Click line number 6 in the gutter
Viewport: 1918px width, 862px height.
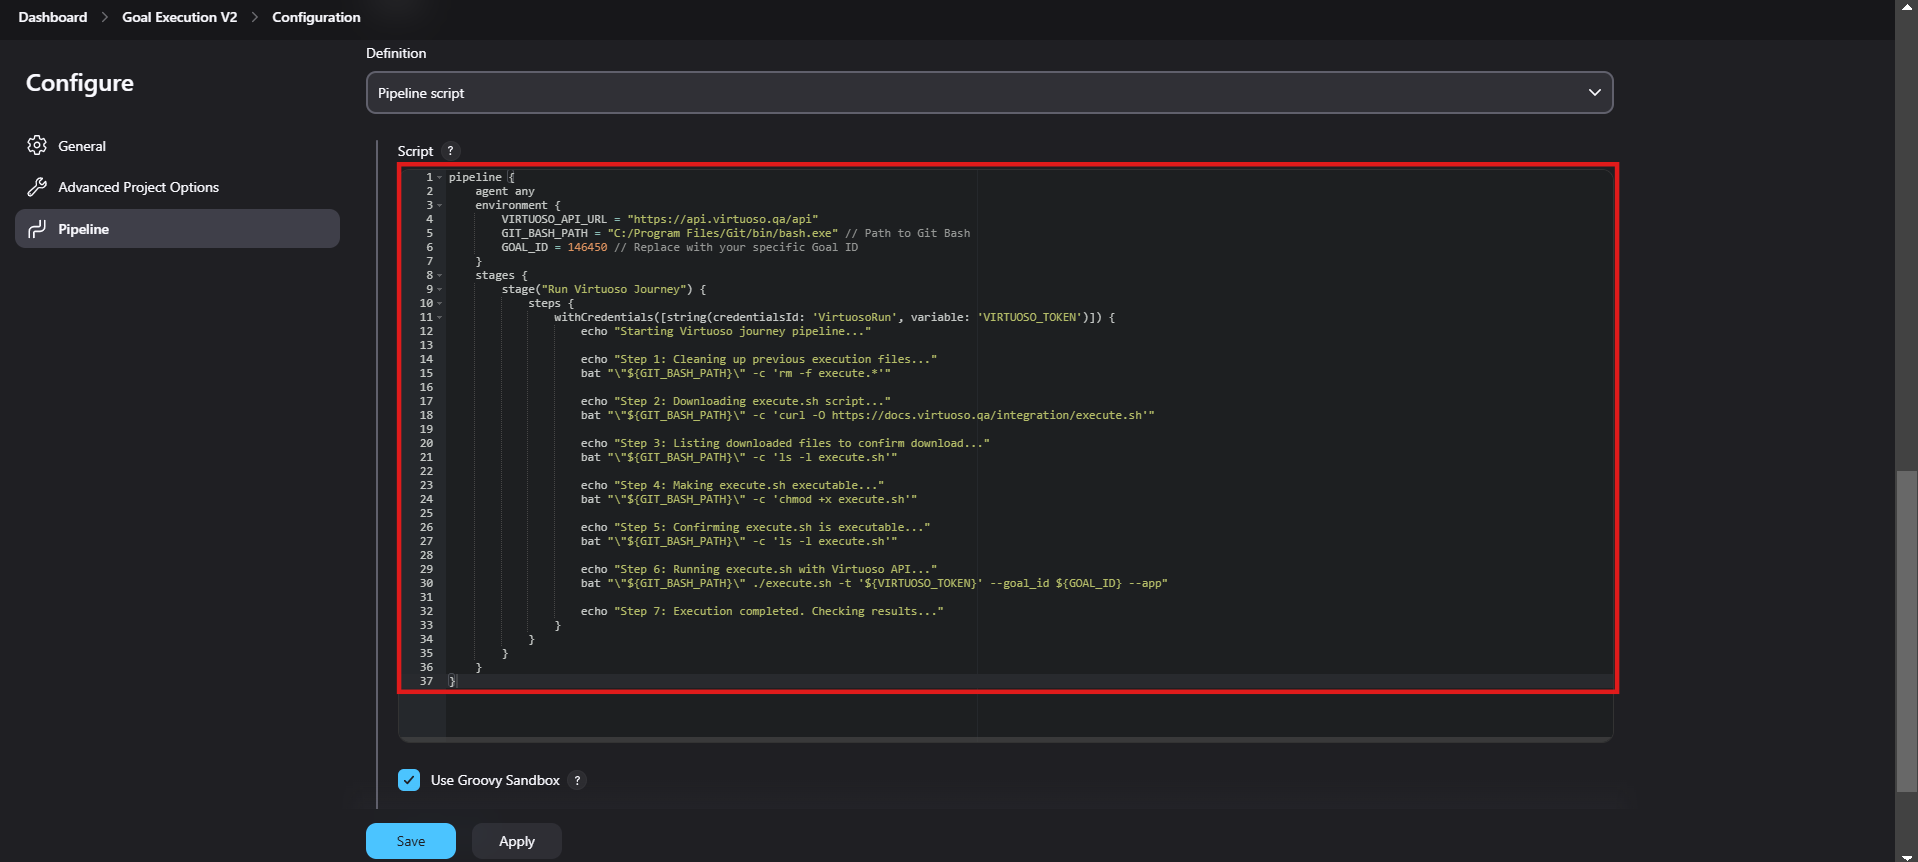[430, 247]
